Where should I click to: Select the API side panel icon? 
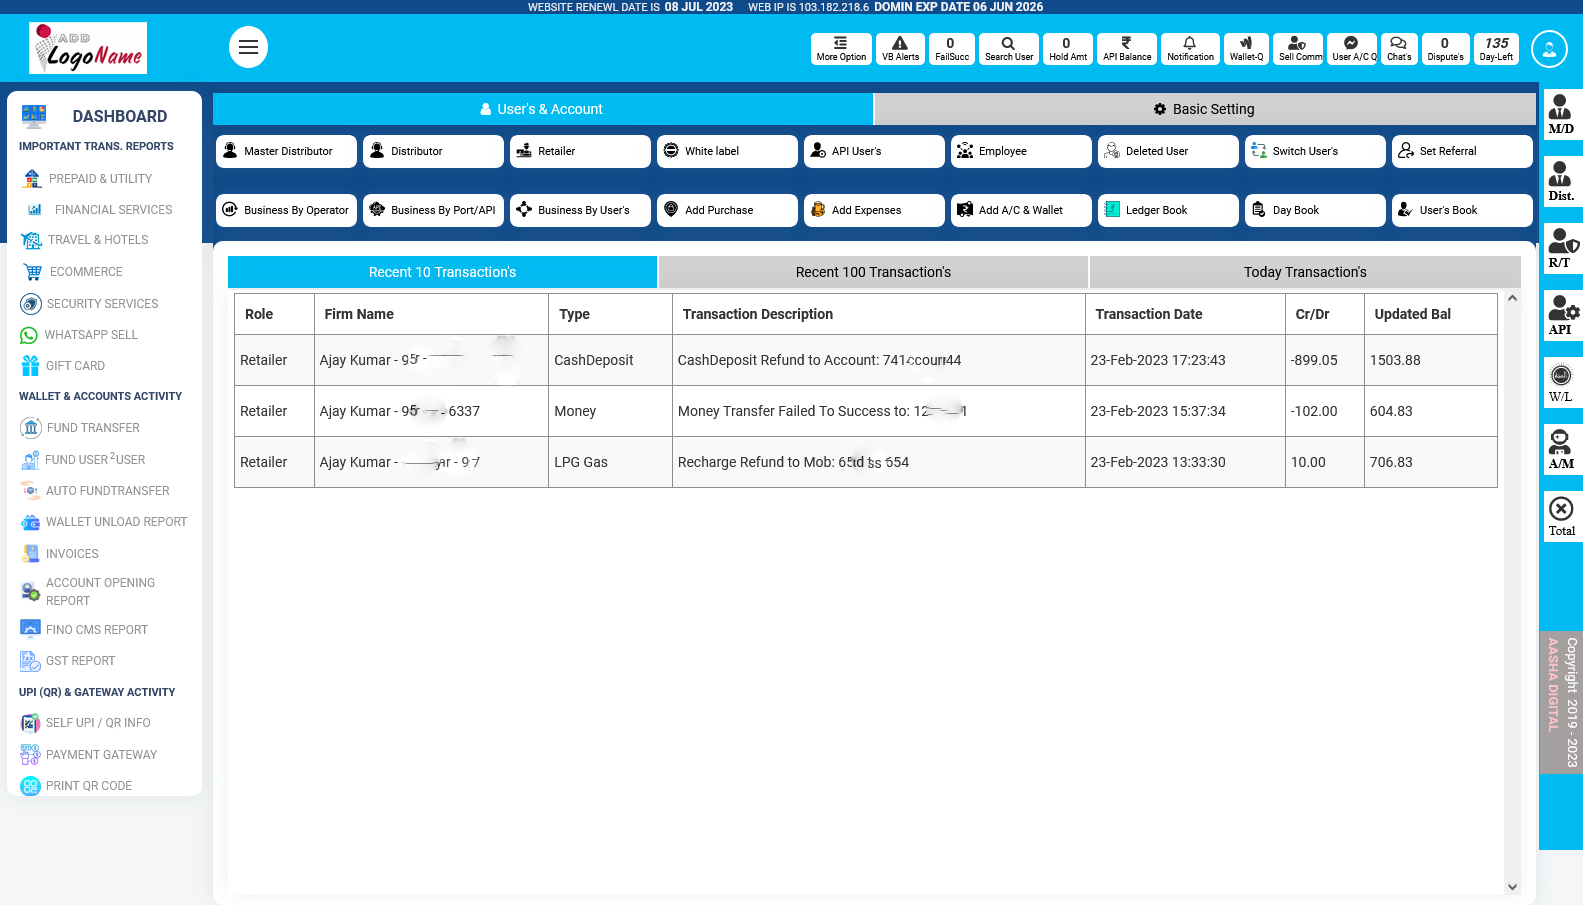1560,314
